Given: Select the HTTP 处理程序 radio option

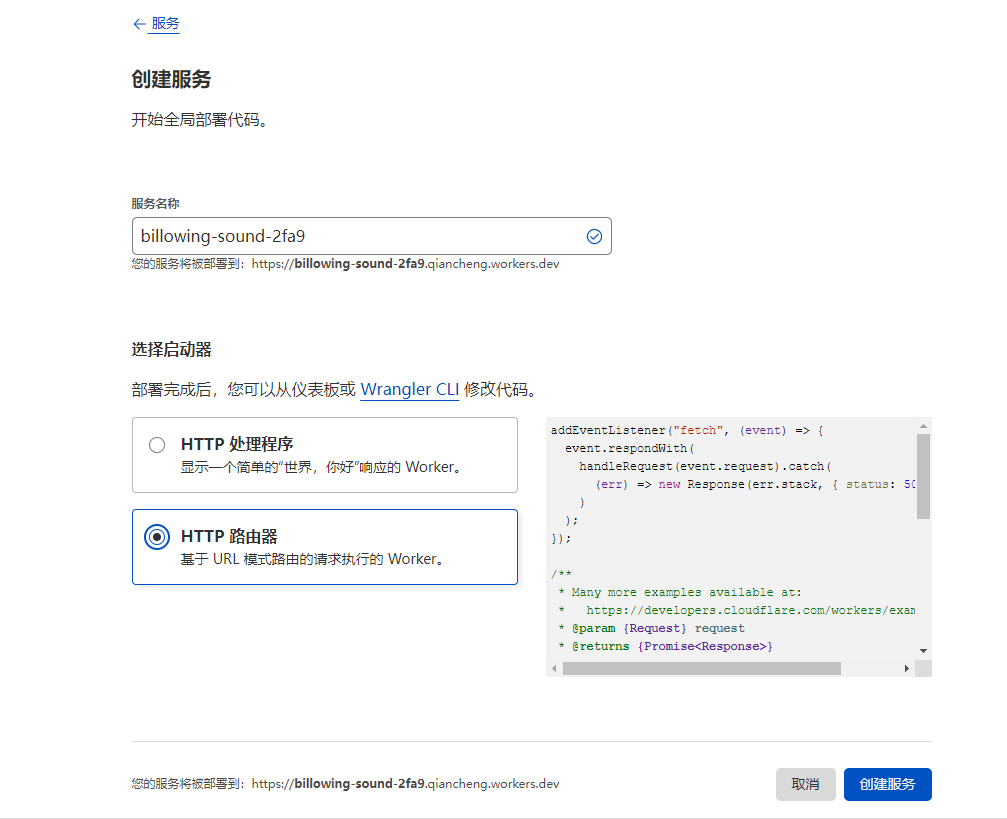Looking at the screenshot, I should pos(157,445).
